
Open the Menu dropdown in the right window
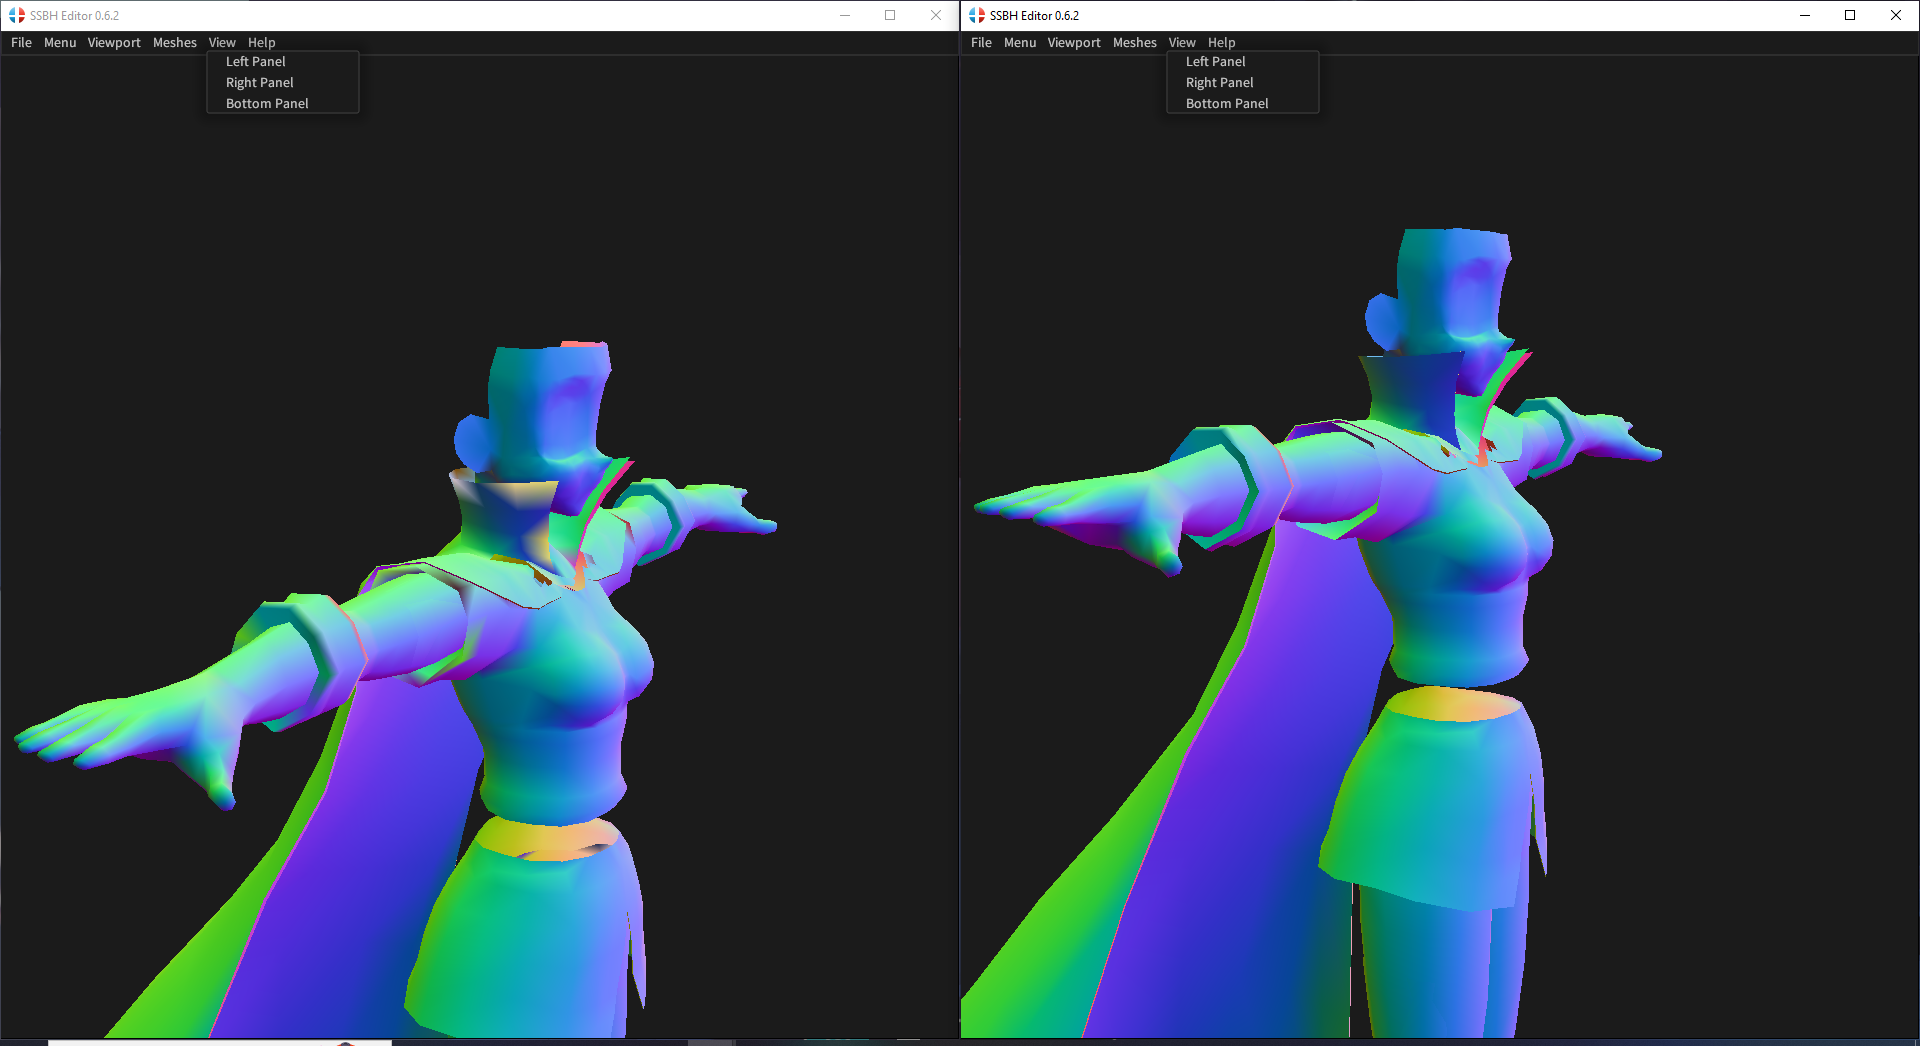point(1019,42)
